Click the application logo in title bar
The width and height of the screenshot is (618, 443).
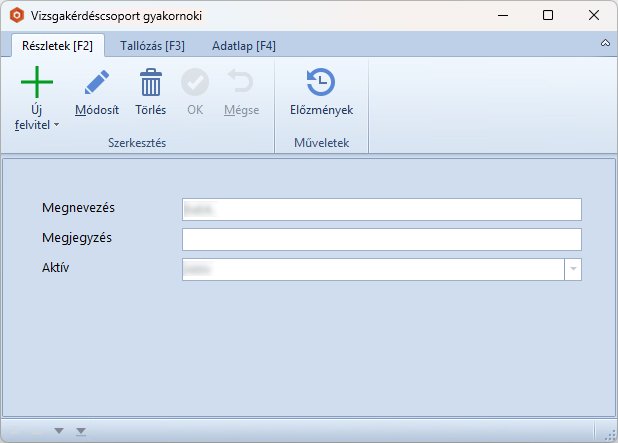(x=16, y=16)
